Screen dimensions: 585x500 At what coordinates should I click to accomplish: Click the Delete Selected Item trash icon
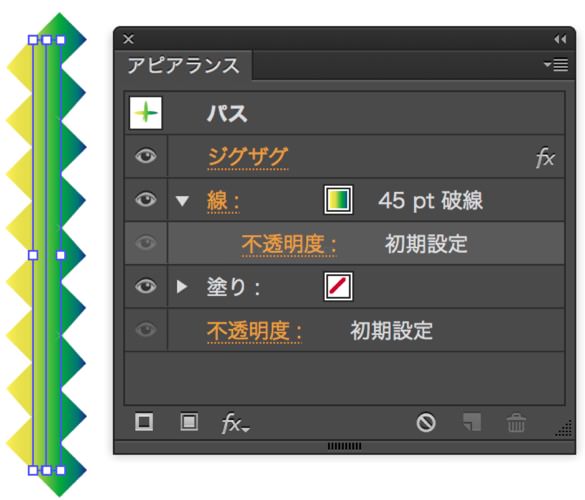516,423
